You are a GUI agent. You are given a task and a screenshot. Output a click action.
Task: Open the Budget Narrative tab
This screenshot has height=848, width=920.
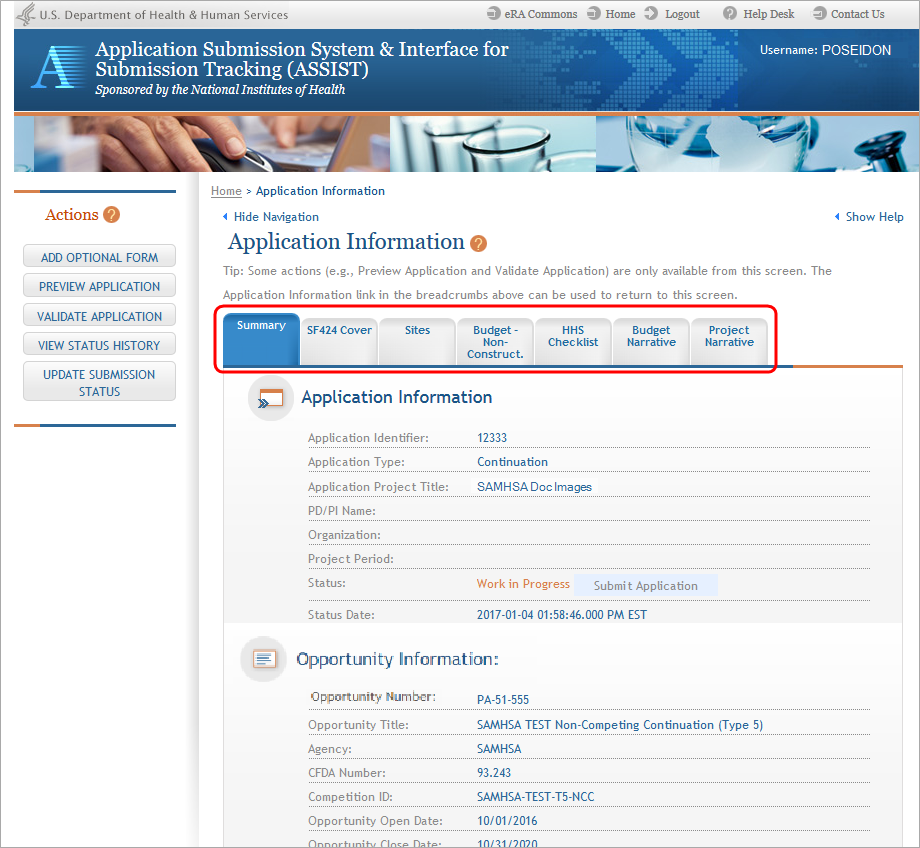(651, 342)
